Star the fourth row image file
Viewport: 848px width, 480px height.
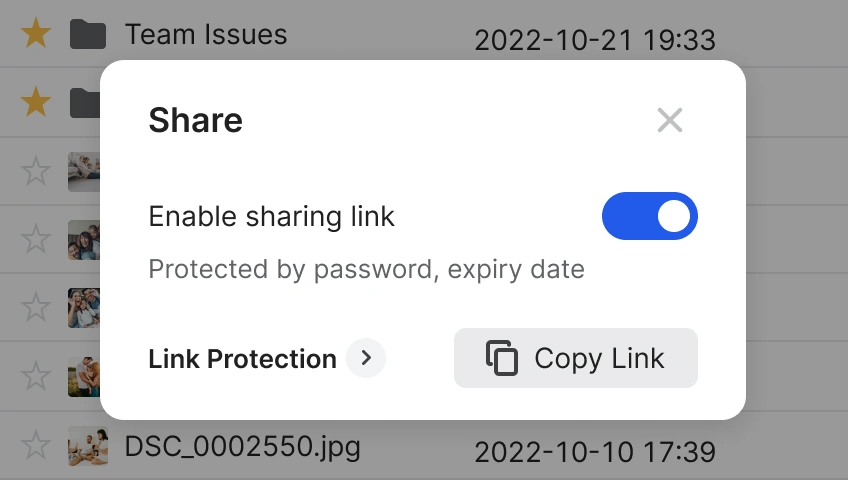click(x=36, y=239)
